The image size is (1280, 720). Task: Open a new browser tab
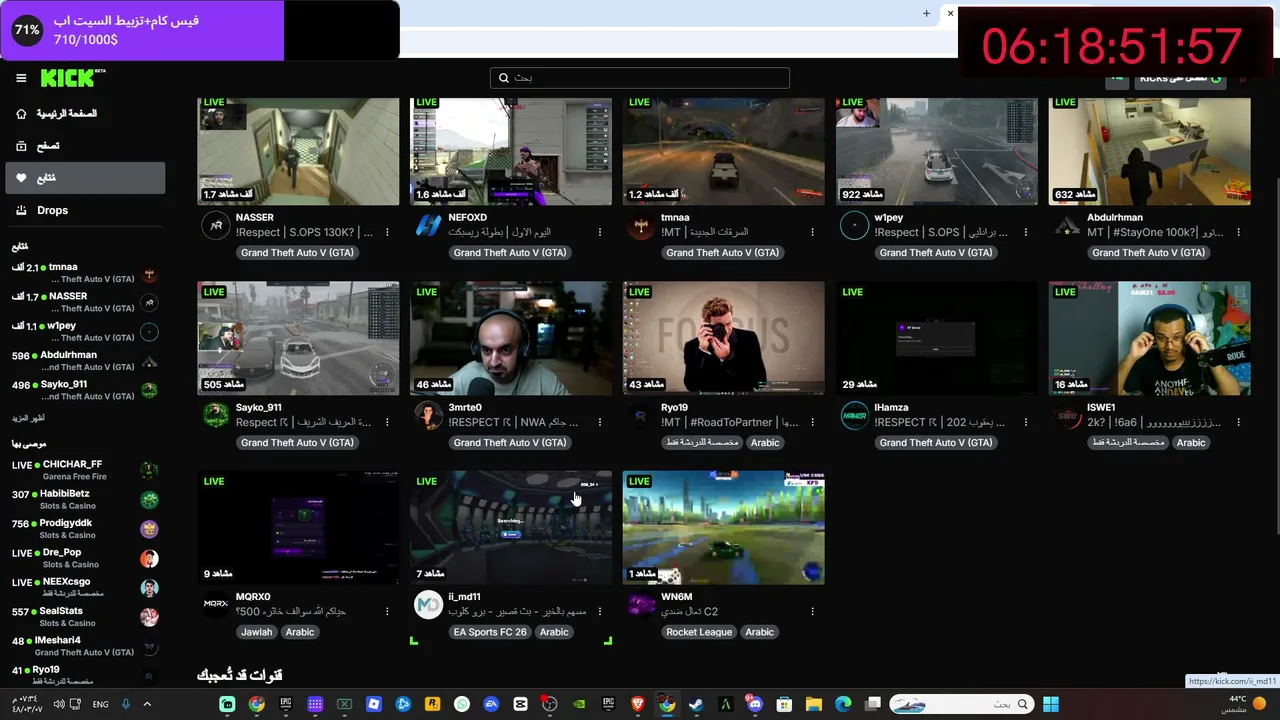point(926,14)
